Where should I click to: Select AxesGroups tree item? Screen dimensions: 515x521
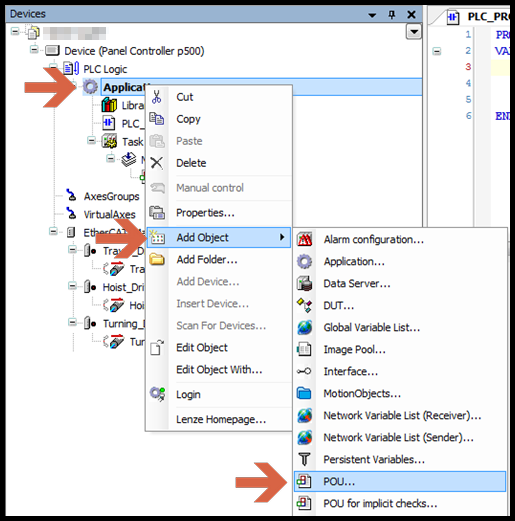click(x=111, y=196)
